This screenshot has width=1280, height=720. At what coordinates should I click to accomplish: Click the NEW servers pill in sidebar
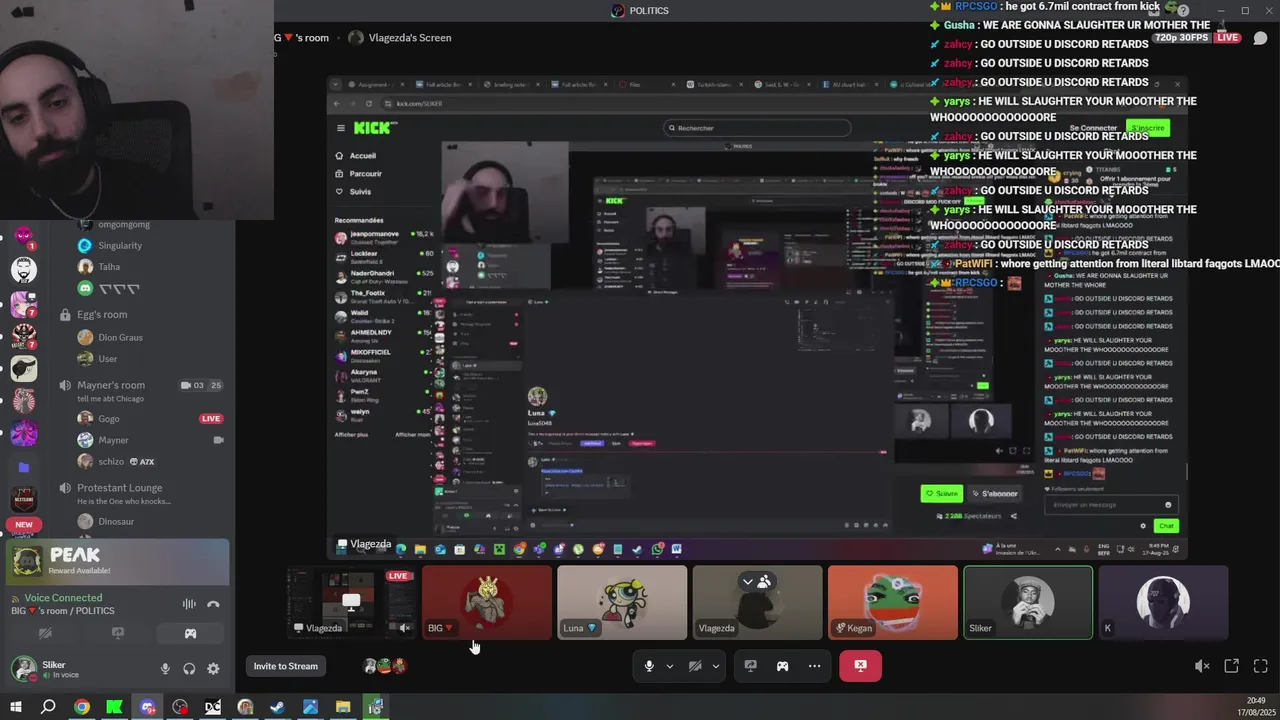tap(24, 524)
